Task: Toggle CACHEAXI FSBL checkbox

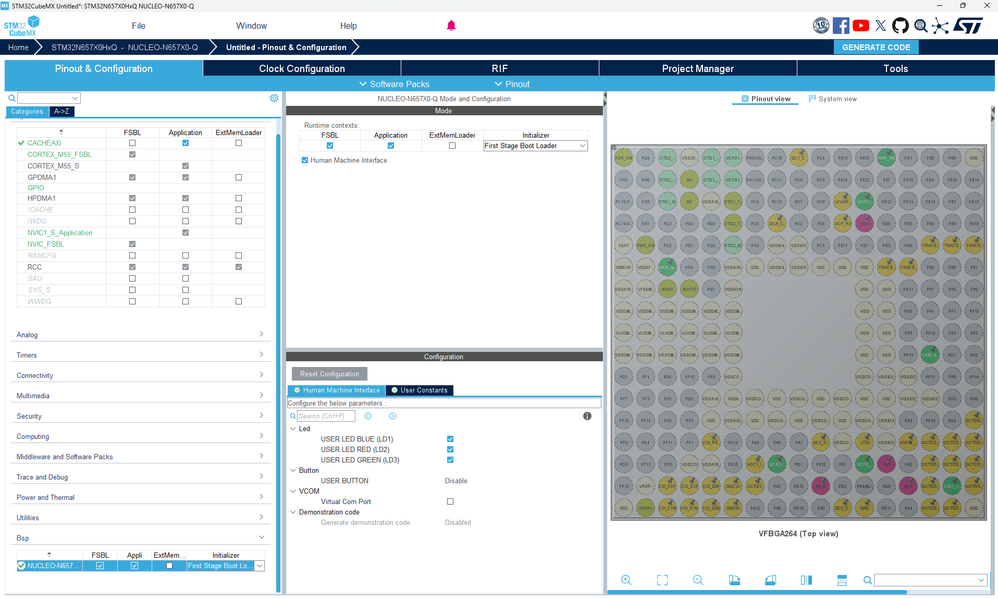Action: point(132,143)
